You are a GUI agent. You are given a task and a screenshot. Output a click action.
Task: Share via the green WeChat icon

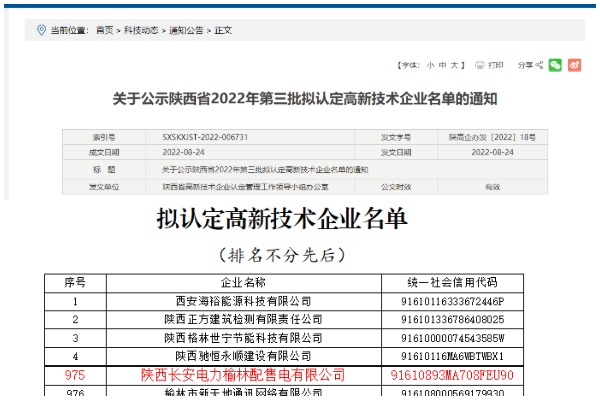pyautogui.click(x=555, y=65)
